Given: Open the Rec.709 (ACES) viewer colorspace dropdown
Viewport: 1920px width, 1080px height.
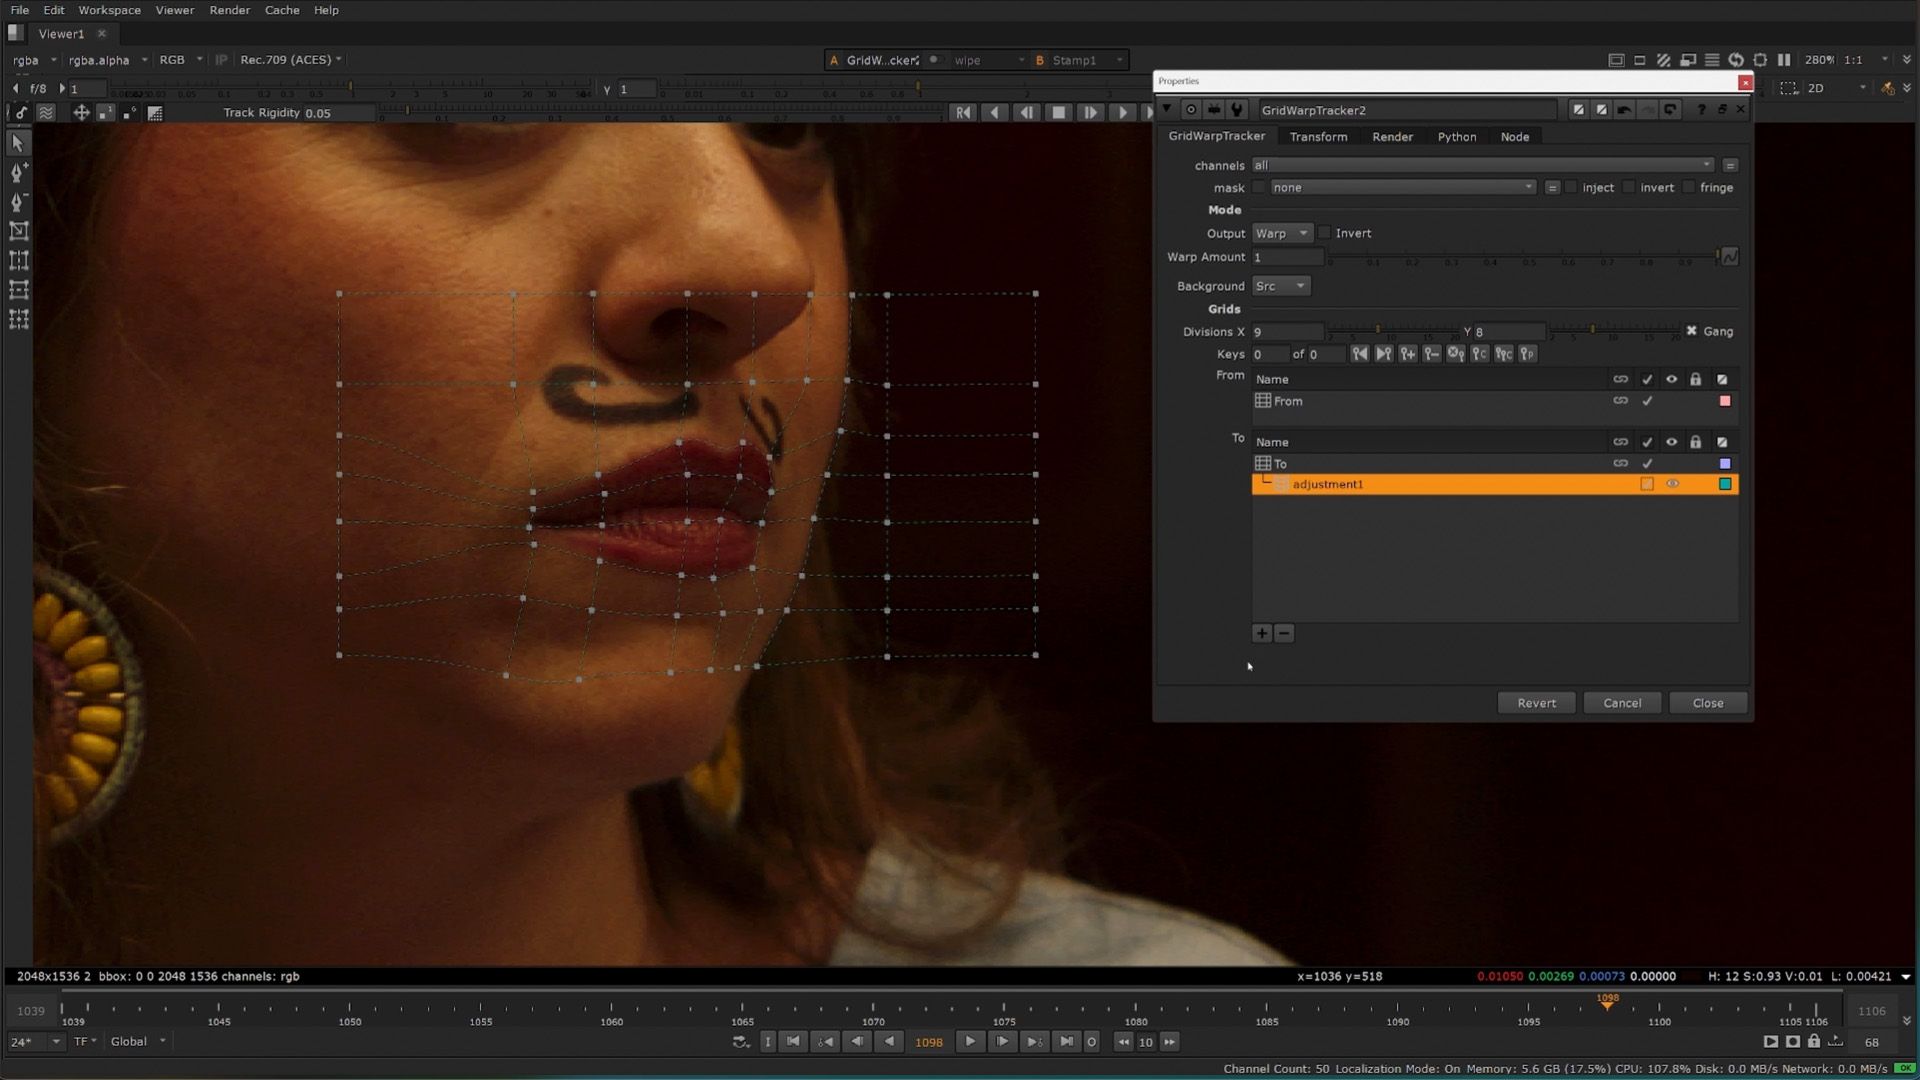Looking at the screenshot, I should pyautogui.click(x=291, y=60).
